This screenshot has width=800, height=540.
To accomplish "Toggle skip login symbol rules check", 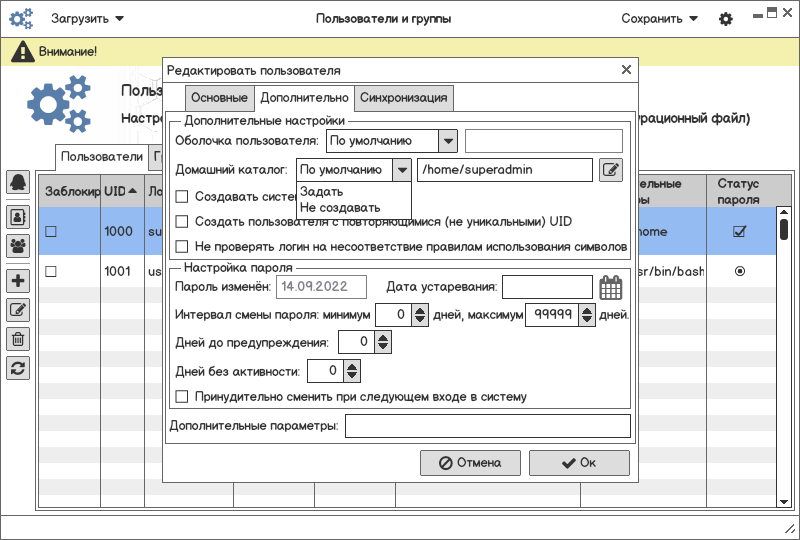I will (182, 246).
